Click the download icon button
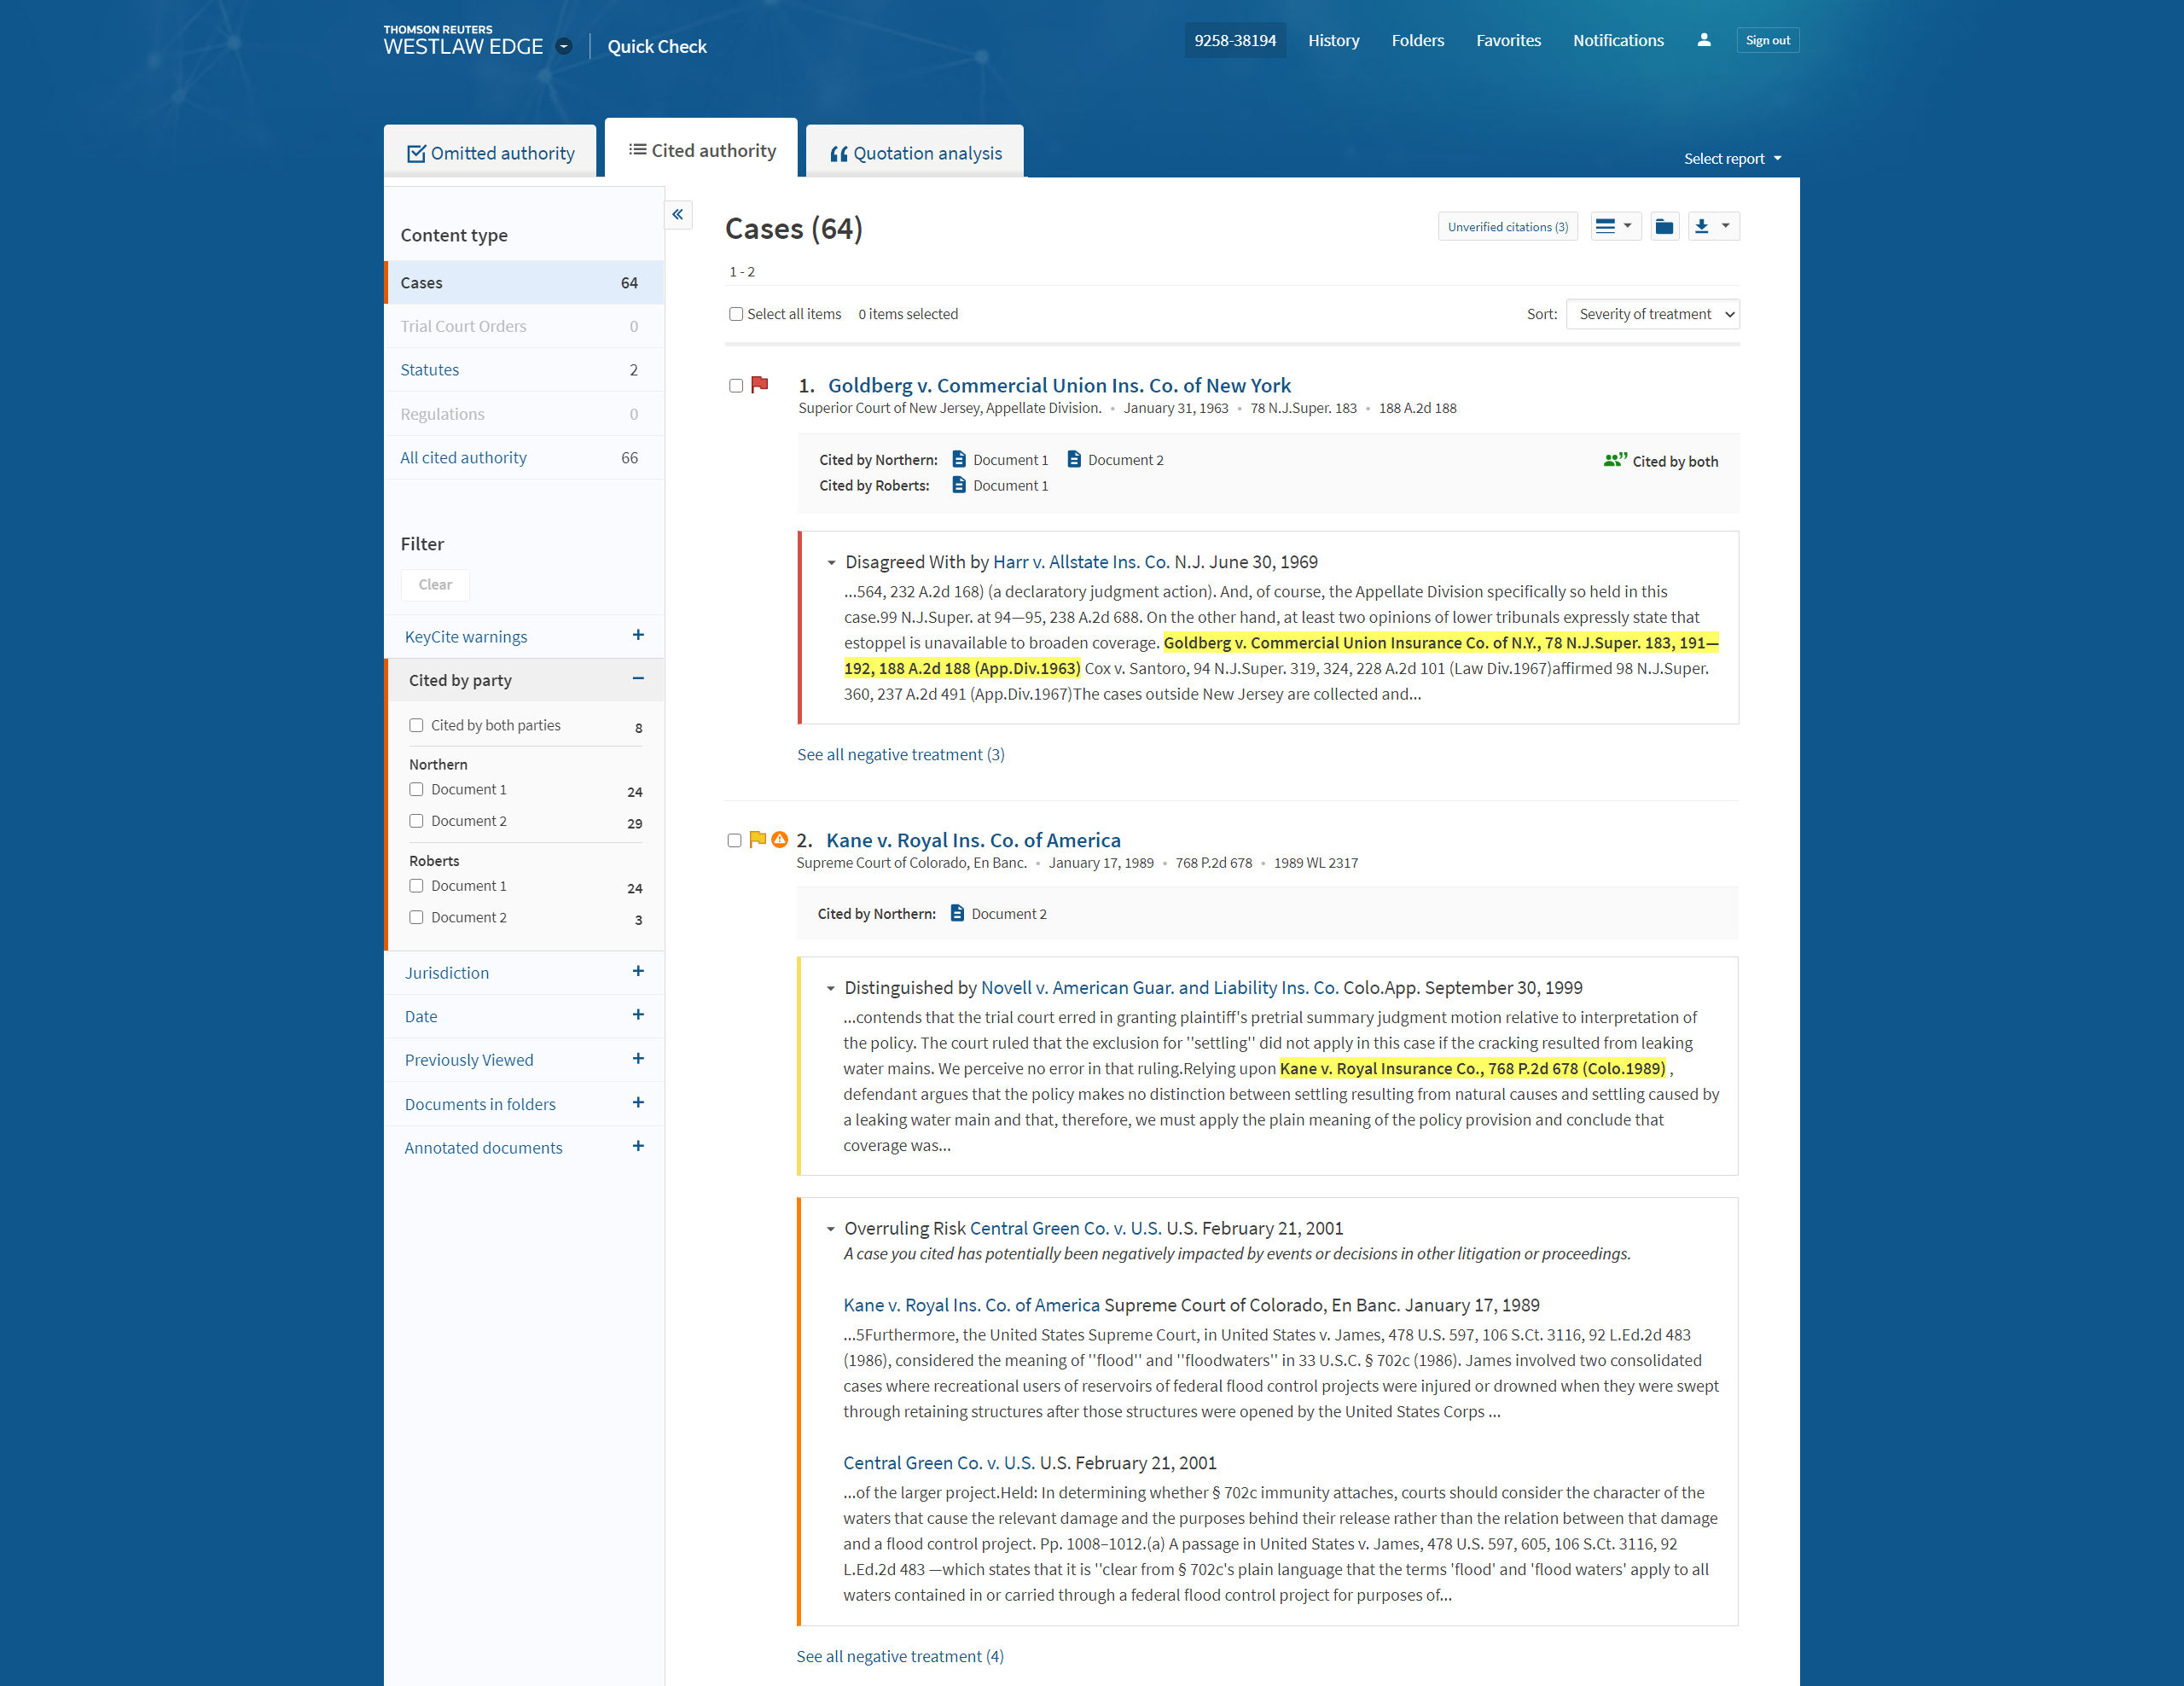Viewport: 2184px width, 1686px height. 1702,227
